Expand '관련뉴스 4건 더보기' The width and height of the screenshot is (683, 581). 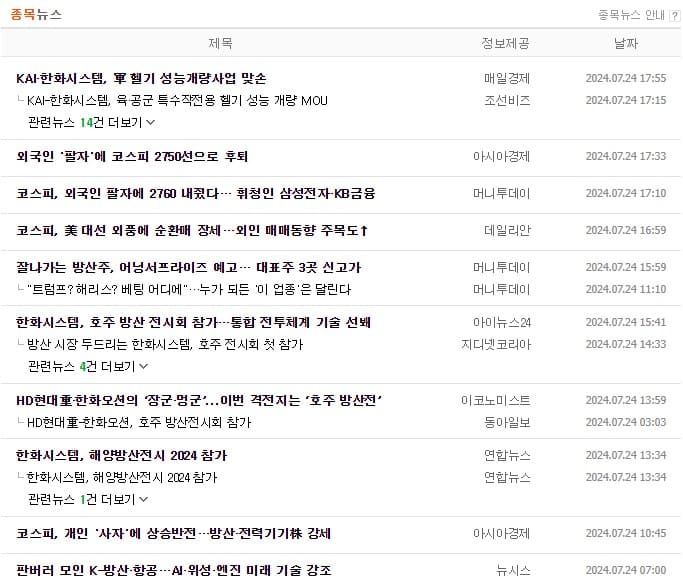(x=88, y=367)
